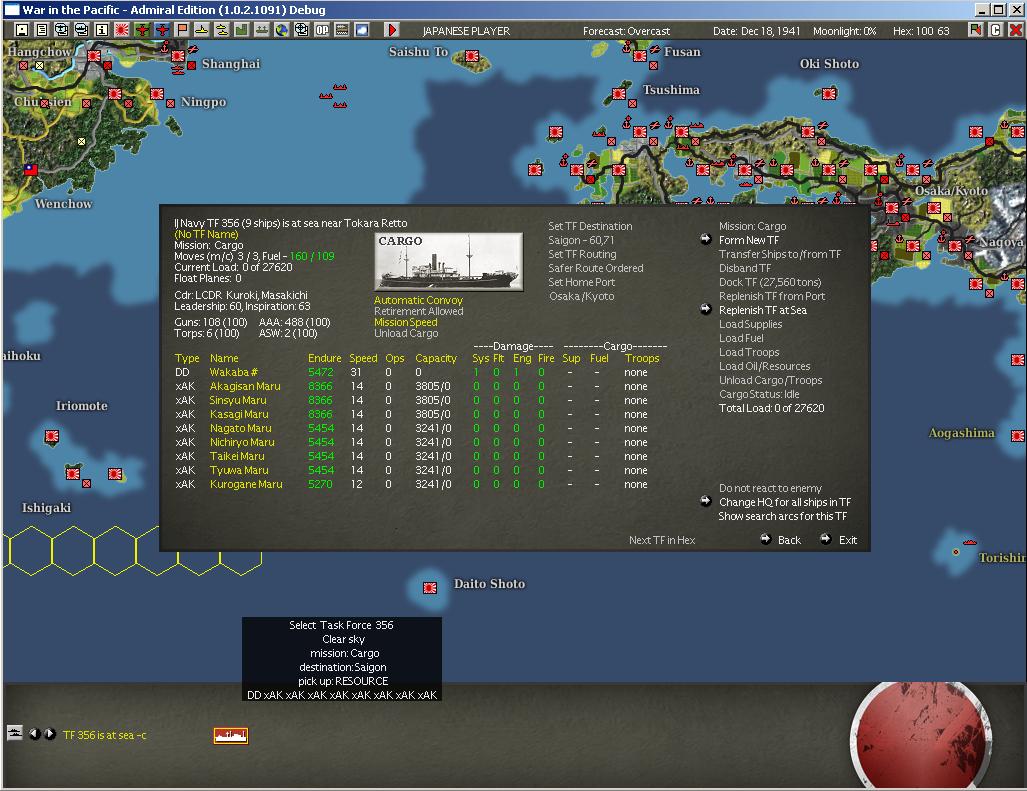Viewport: 1027px width, 791px height.
Task: Open ship Wakaba # details
Action: point(234,372)
